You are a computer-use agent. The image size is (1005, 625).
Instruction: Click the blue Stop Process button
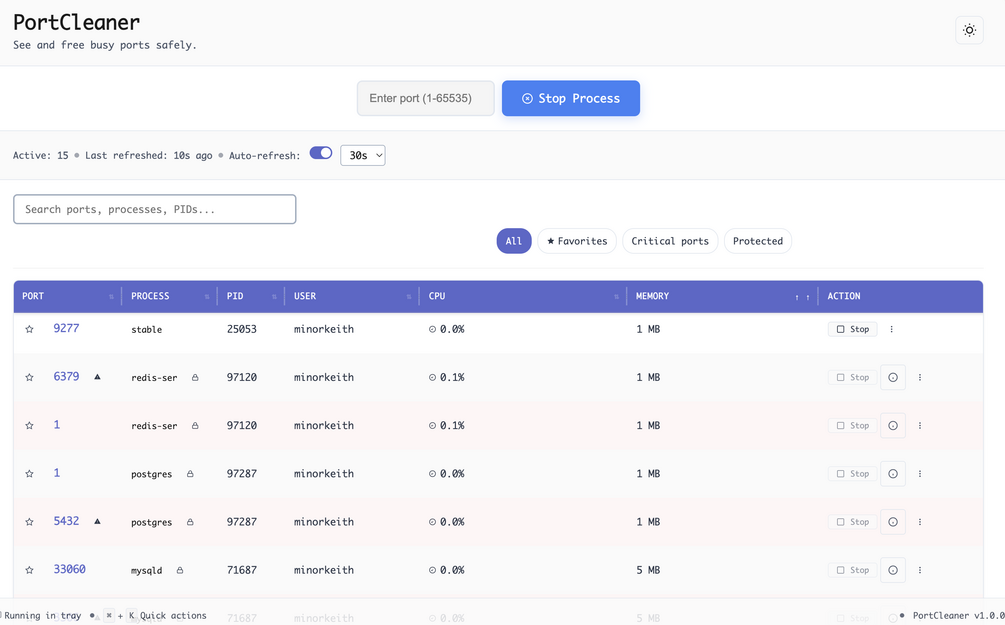[570, 98]
